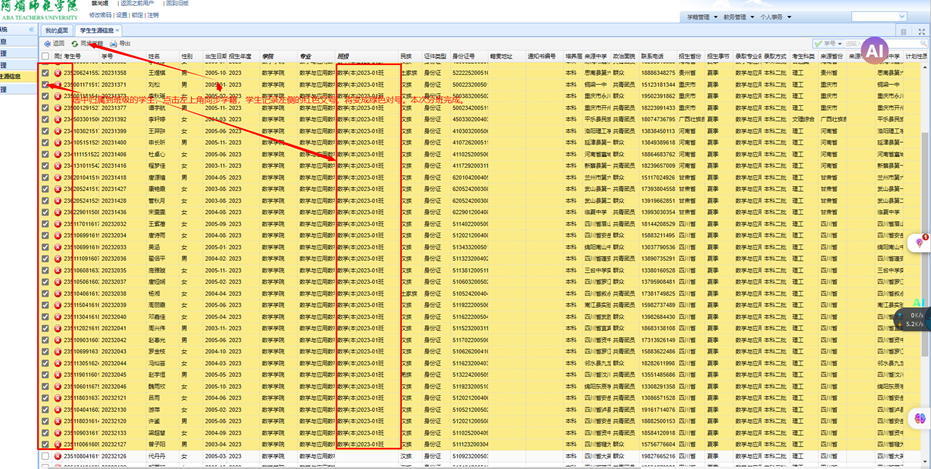The width and height of the screenshot is (931, 469).
Task: Click the red X status icon for 20231406
Action: click(x=58, y=154)
